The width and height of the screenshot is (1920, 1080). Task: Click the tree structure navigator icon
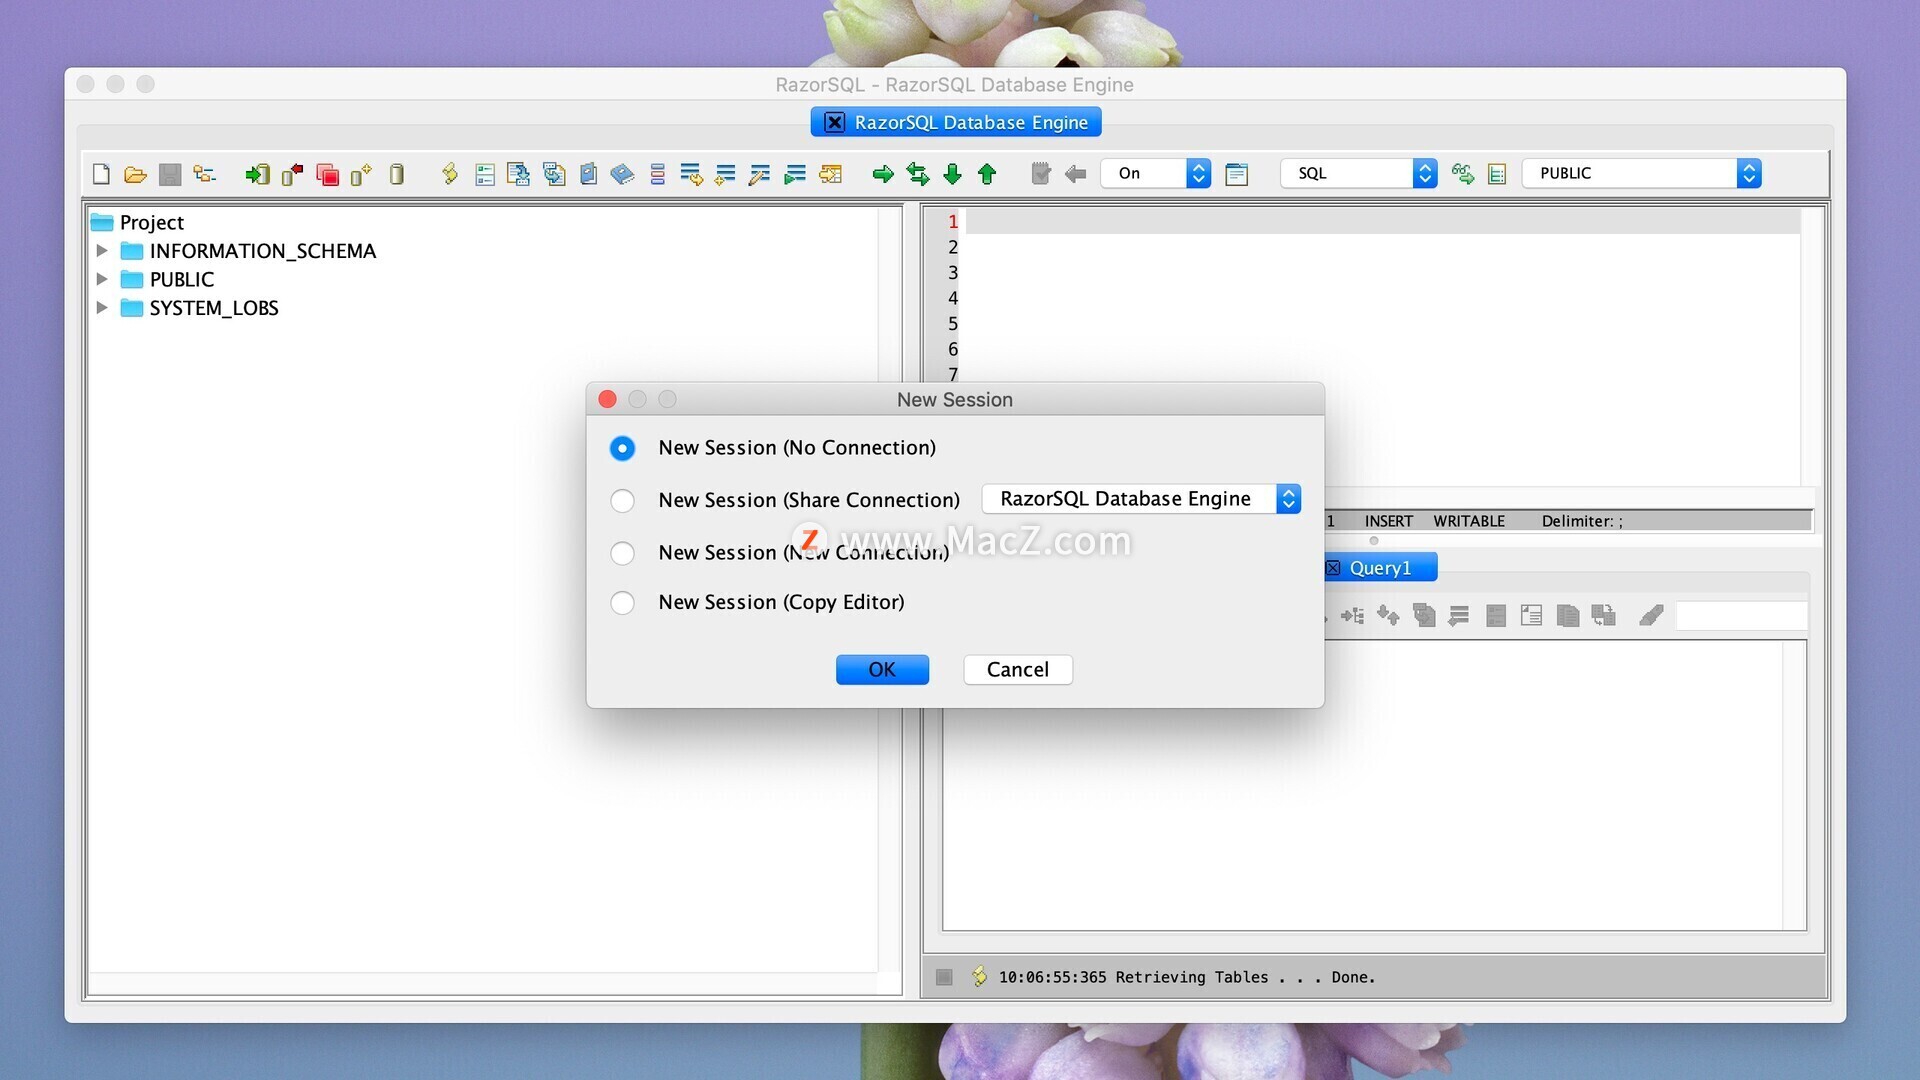[205, 174]
